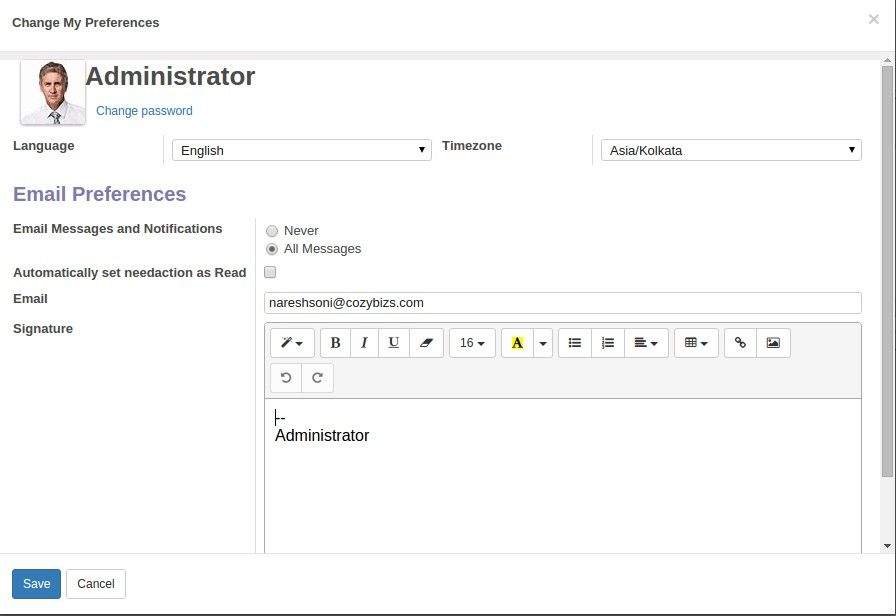Apply italic formatting in signature toolbar
This screenshot has width=896, height=616.
pos(364,343)
